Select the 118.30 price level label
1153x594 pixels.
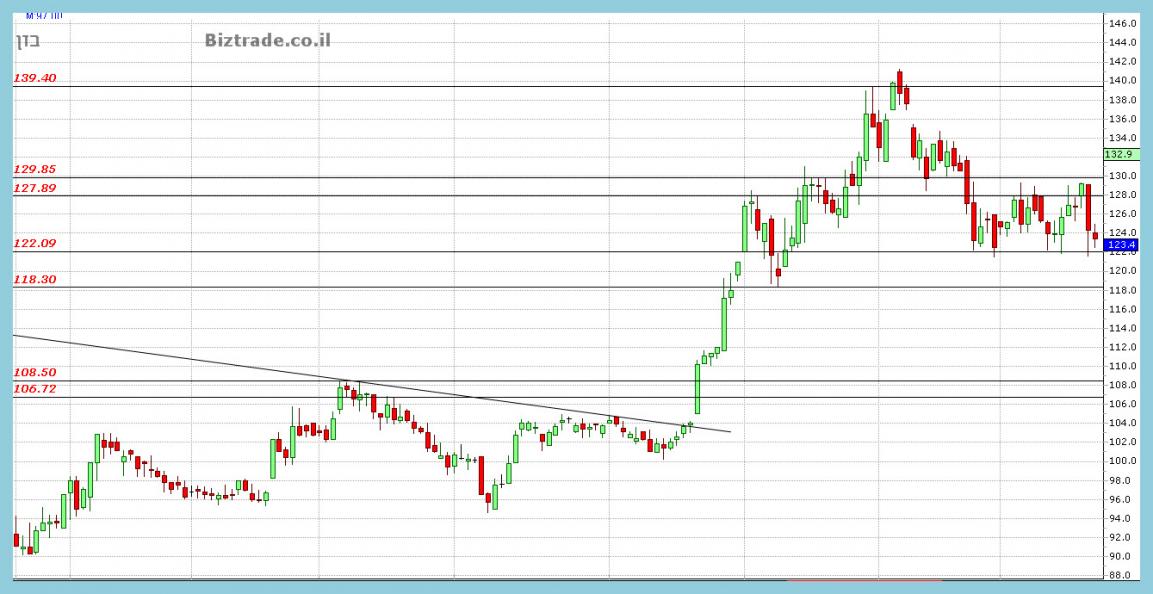[35, 281]
